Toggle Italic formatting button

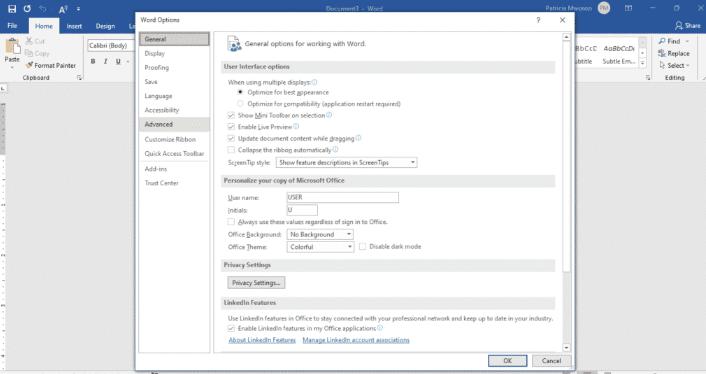coord(105,61)
